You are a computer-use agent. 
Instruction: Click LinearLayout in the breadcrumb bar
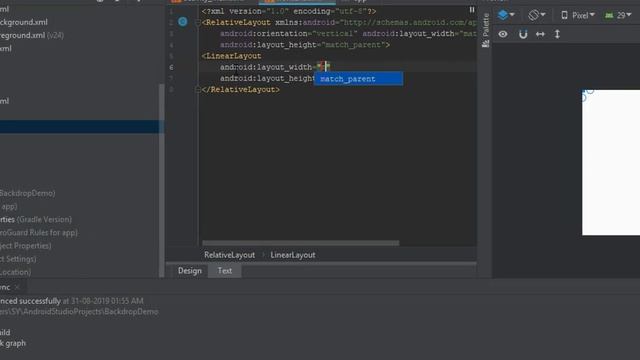click(x=293, y=255)
